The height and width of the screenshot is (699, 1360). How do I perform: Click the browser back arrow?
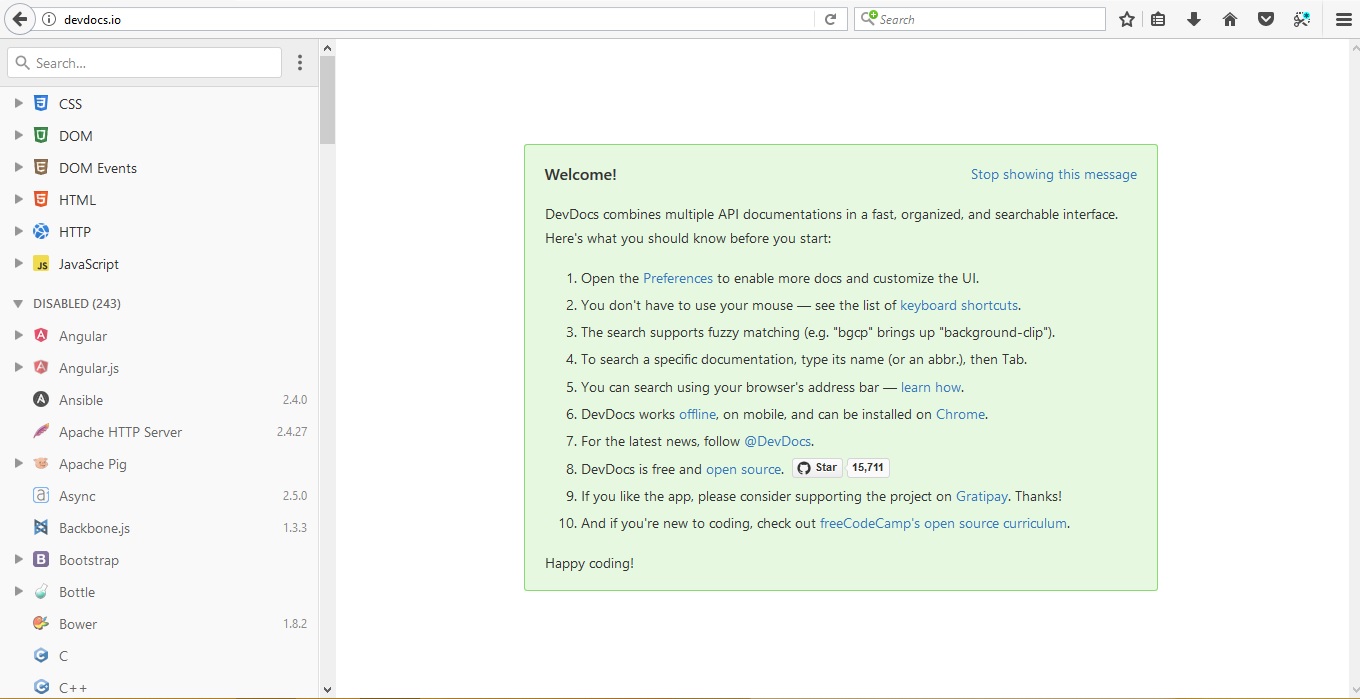point(19,19)
